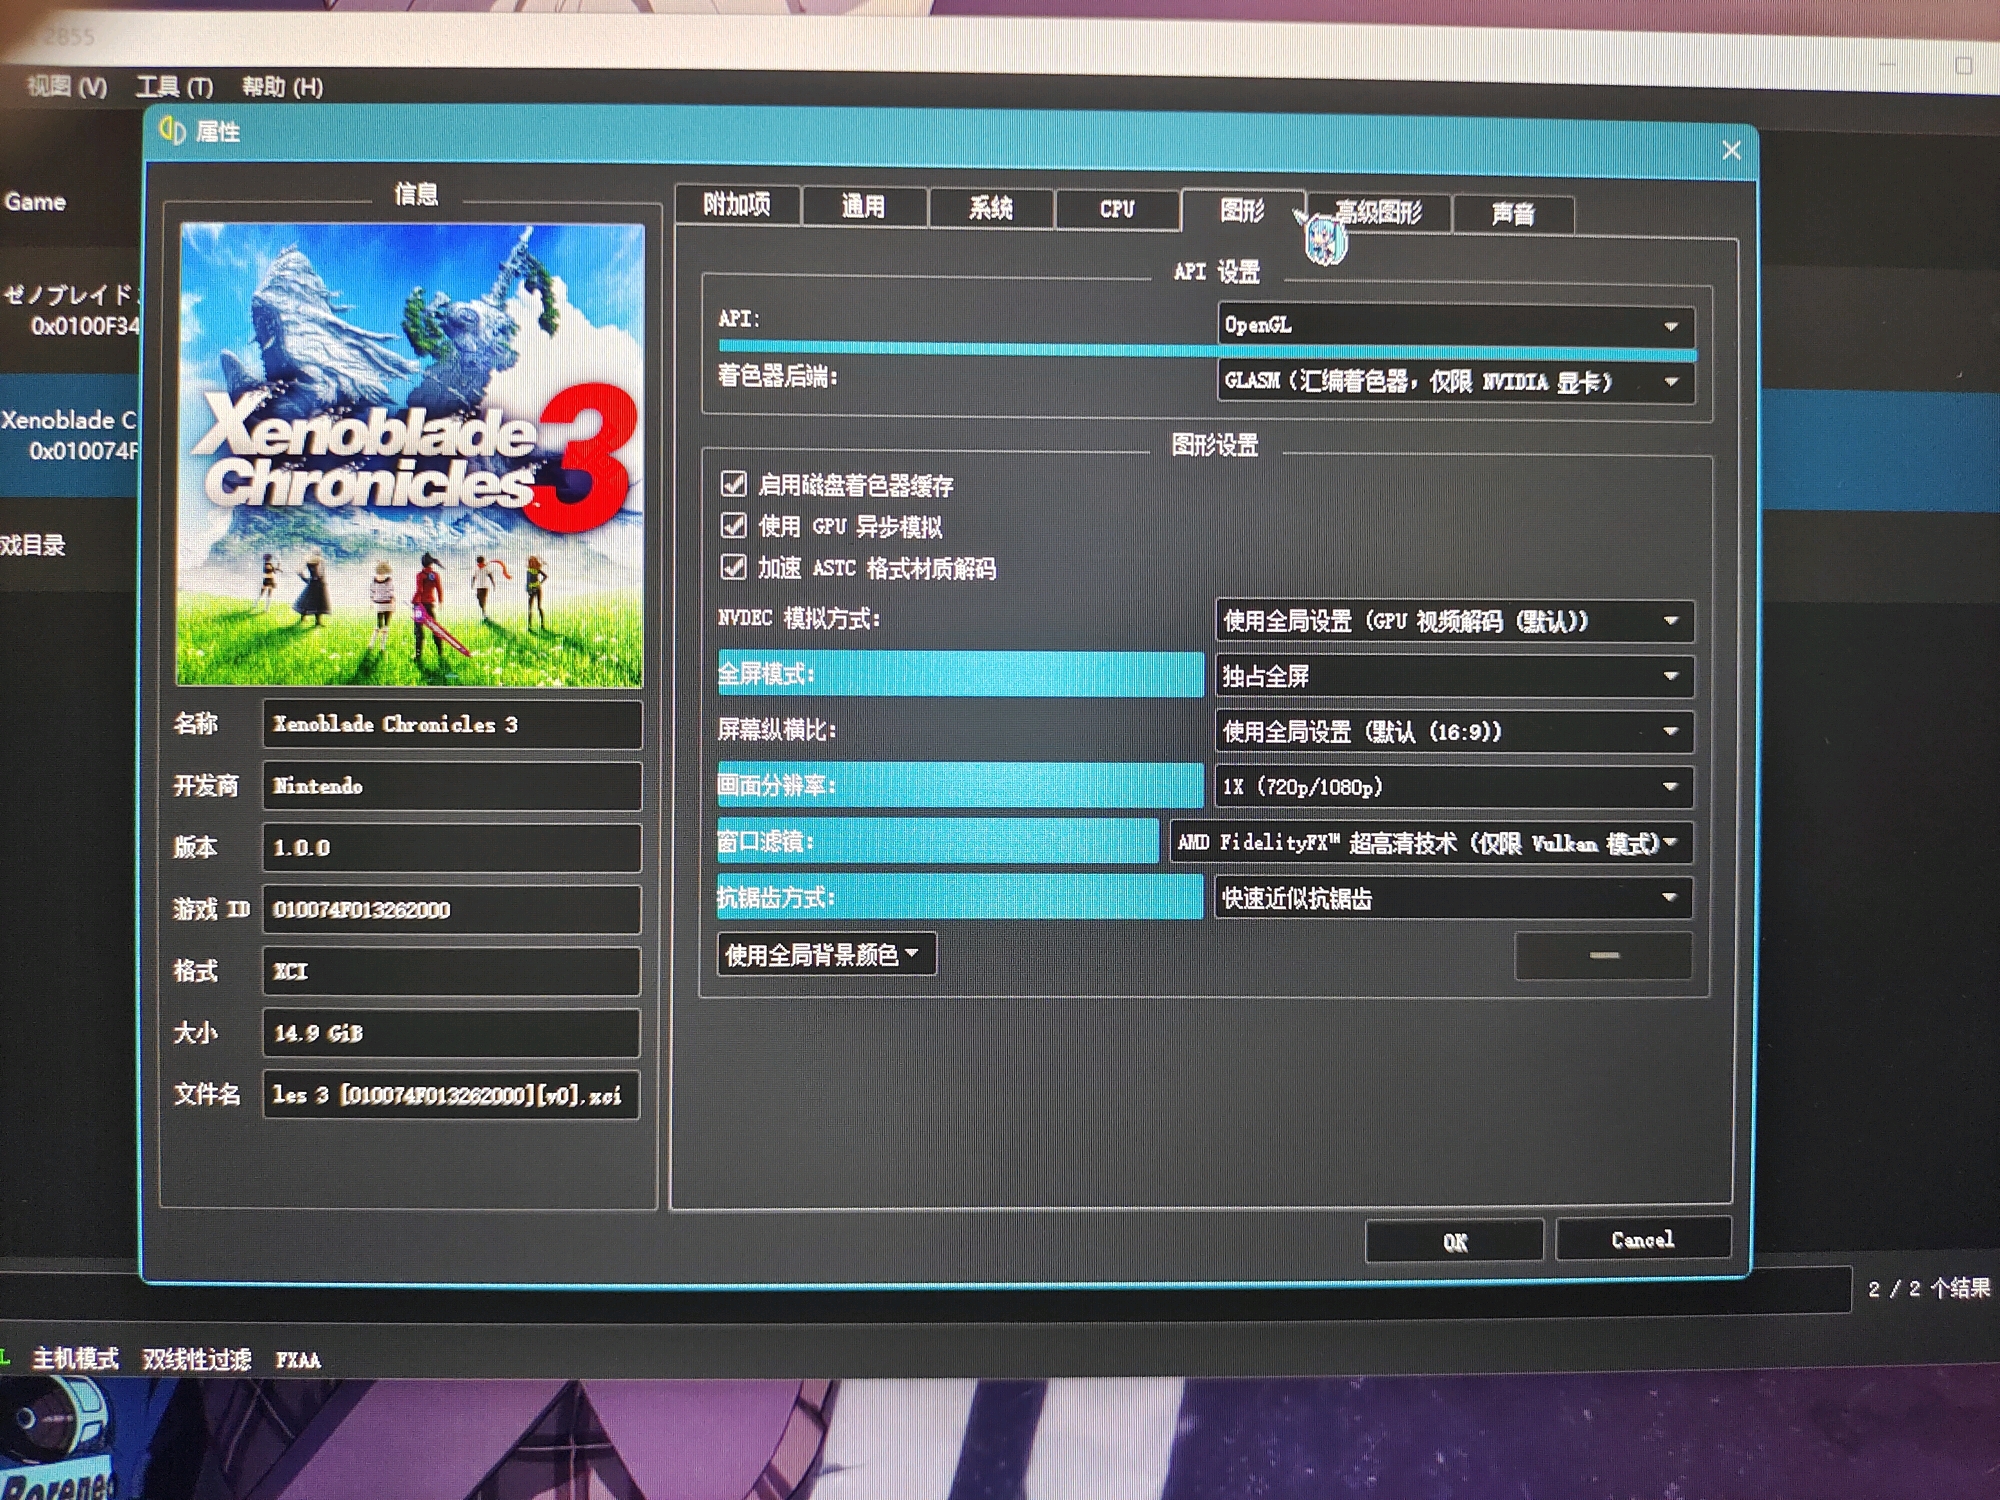2000x1500 pixels.
Task: Click the 格式 field showing XCI
Action: [x=452, y=971]
